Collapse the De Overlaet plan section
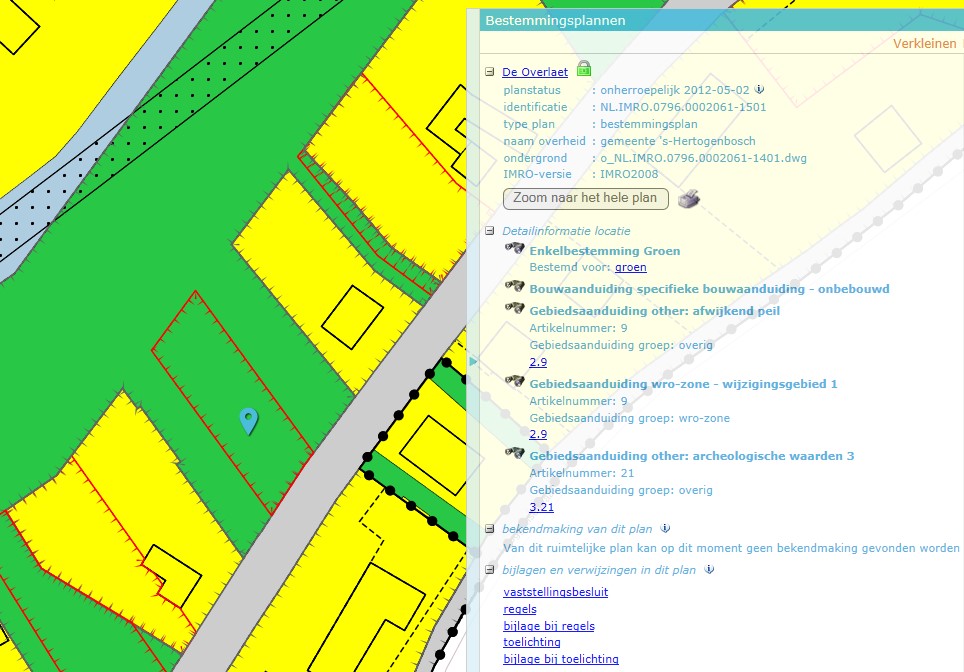 tap(489, 72)
